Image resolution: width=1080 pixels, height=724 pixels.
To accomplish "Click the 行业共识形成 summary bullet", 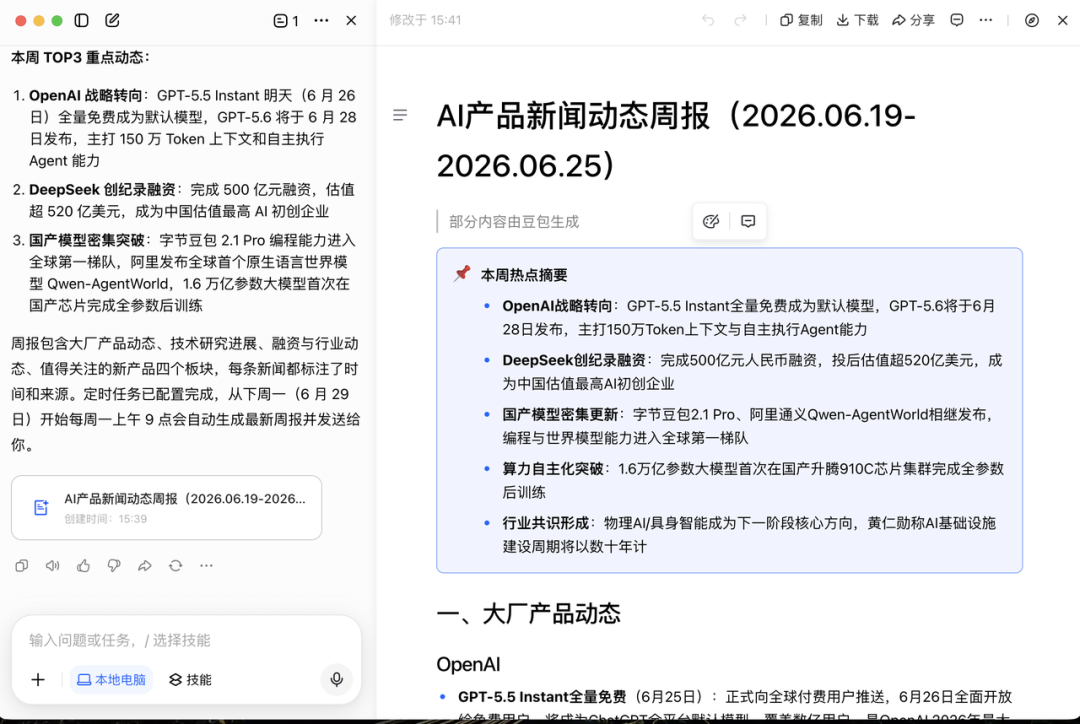I will (x=749, y=535).
